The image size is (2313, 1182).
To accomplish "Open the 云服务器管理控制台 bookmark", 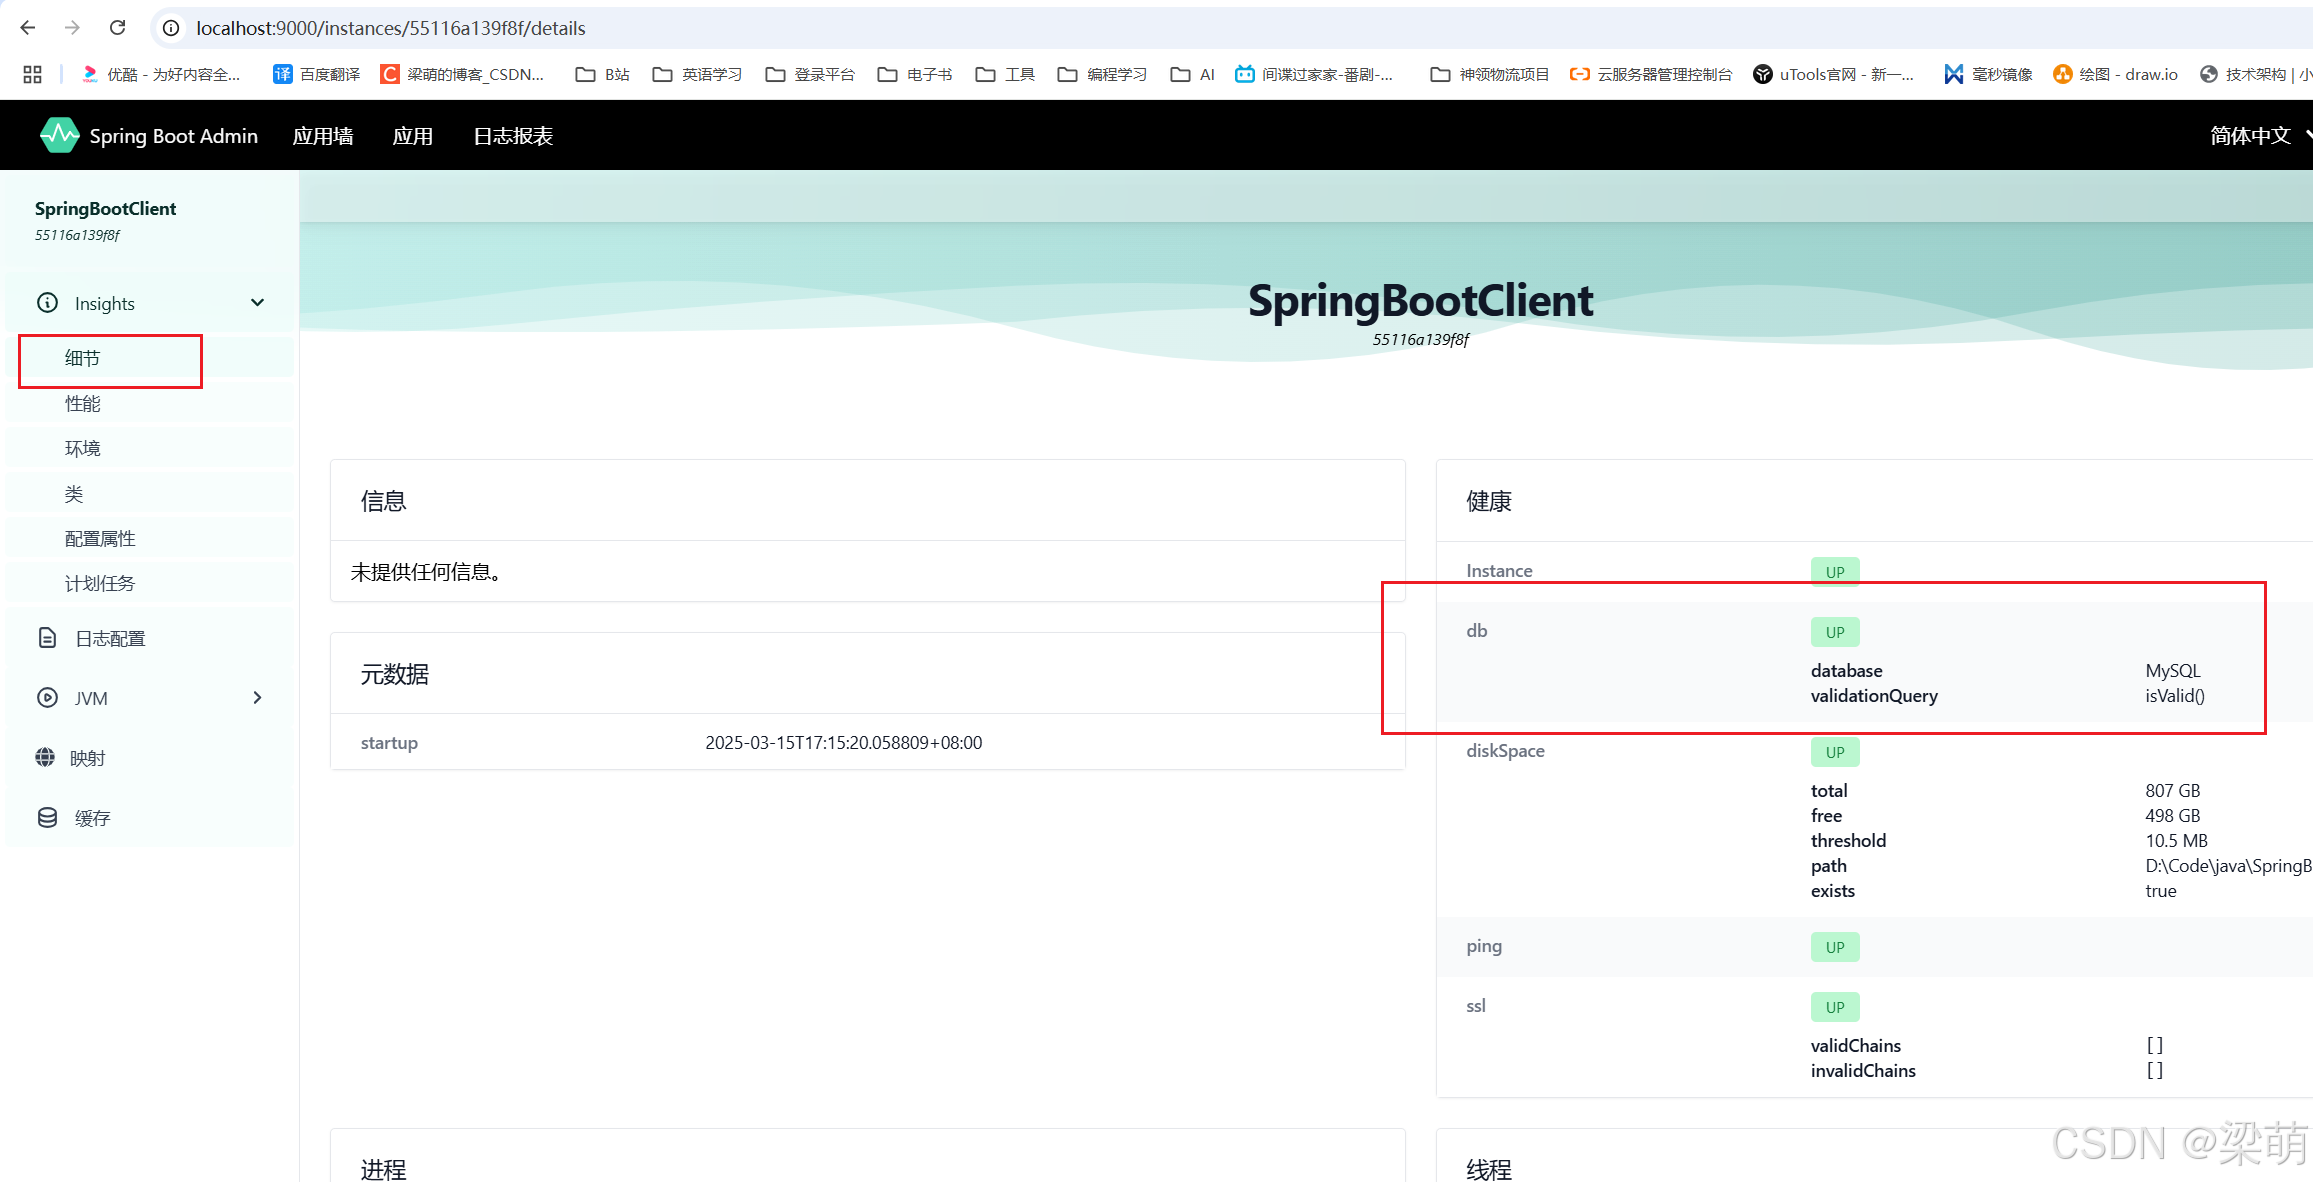I will click(x=1651, y=74).
